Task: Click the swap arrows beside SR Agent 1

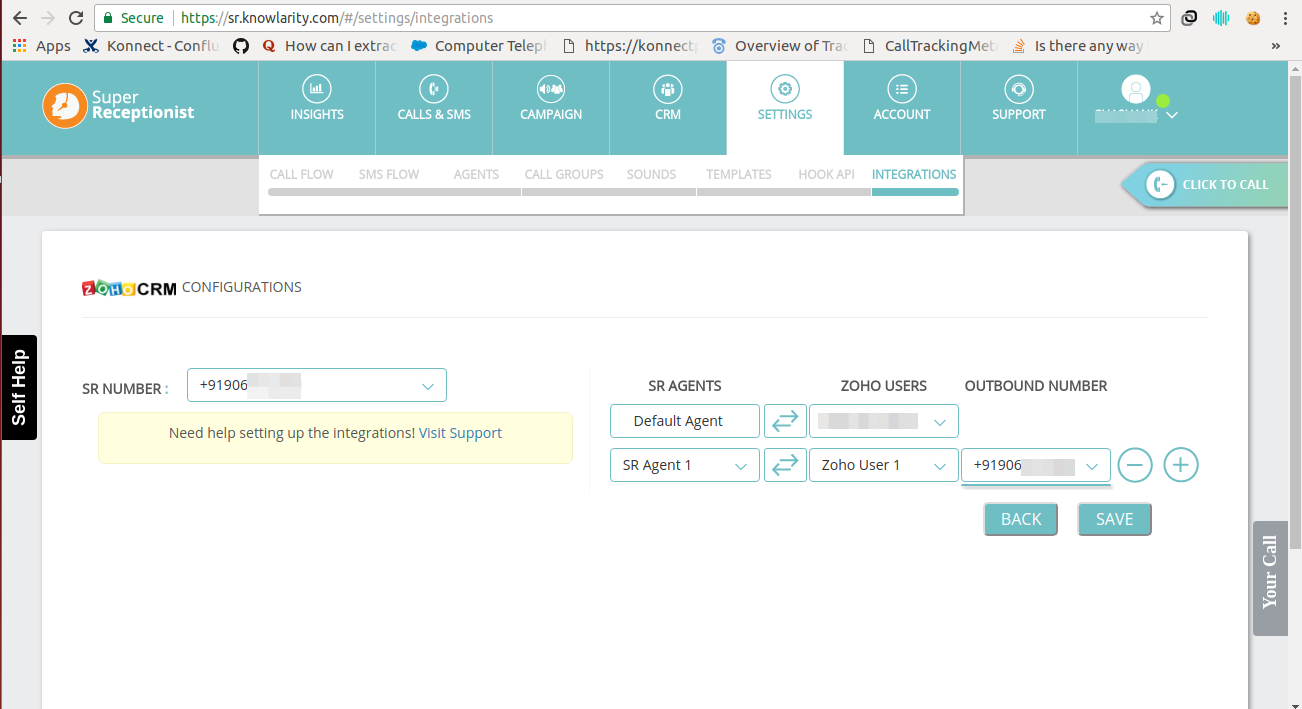Action: click(785, 465)
